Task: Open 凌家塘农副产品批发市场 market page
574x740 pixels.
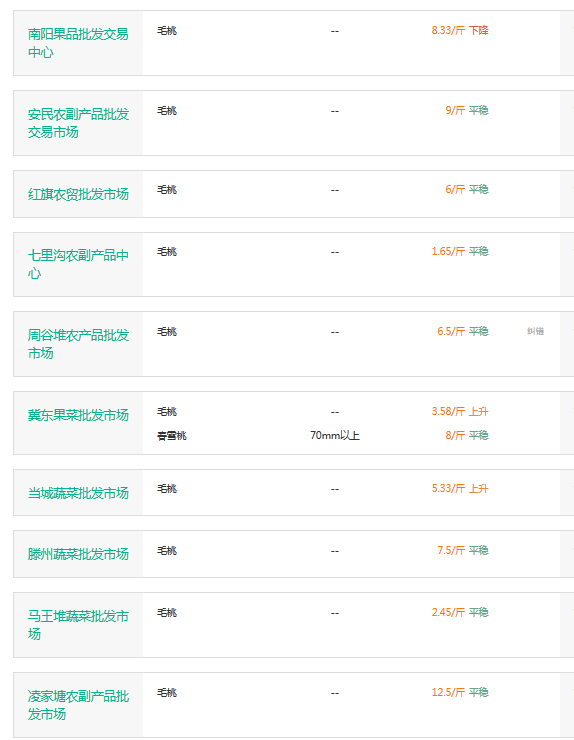Action: tap(78, 705)
